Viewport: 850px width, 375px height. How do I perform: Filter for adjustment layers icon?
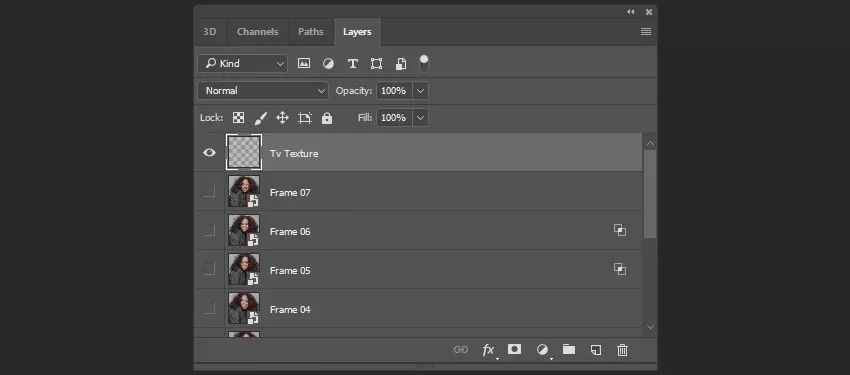point(329,63)
